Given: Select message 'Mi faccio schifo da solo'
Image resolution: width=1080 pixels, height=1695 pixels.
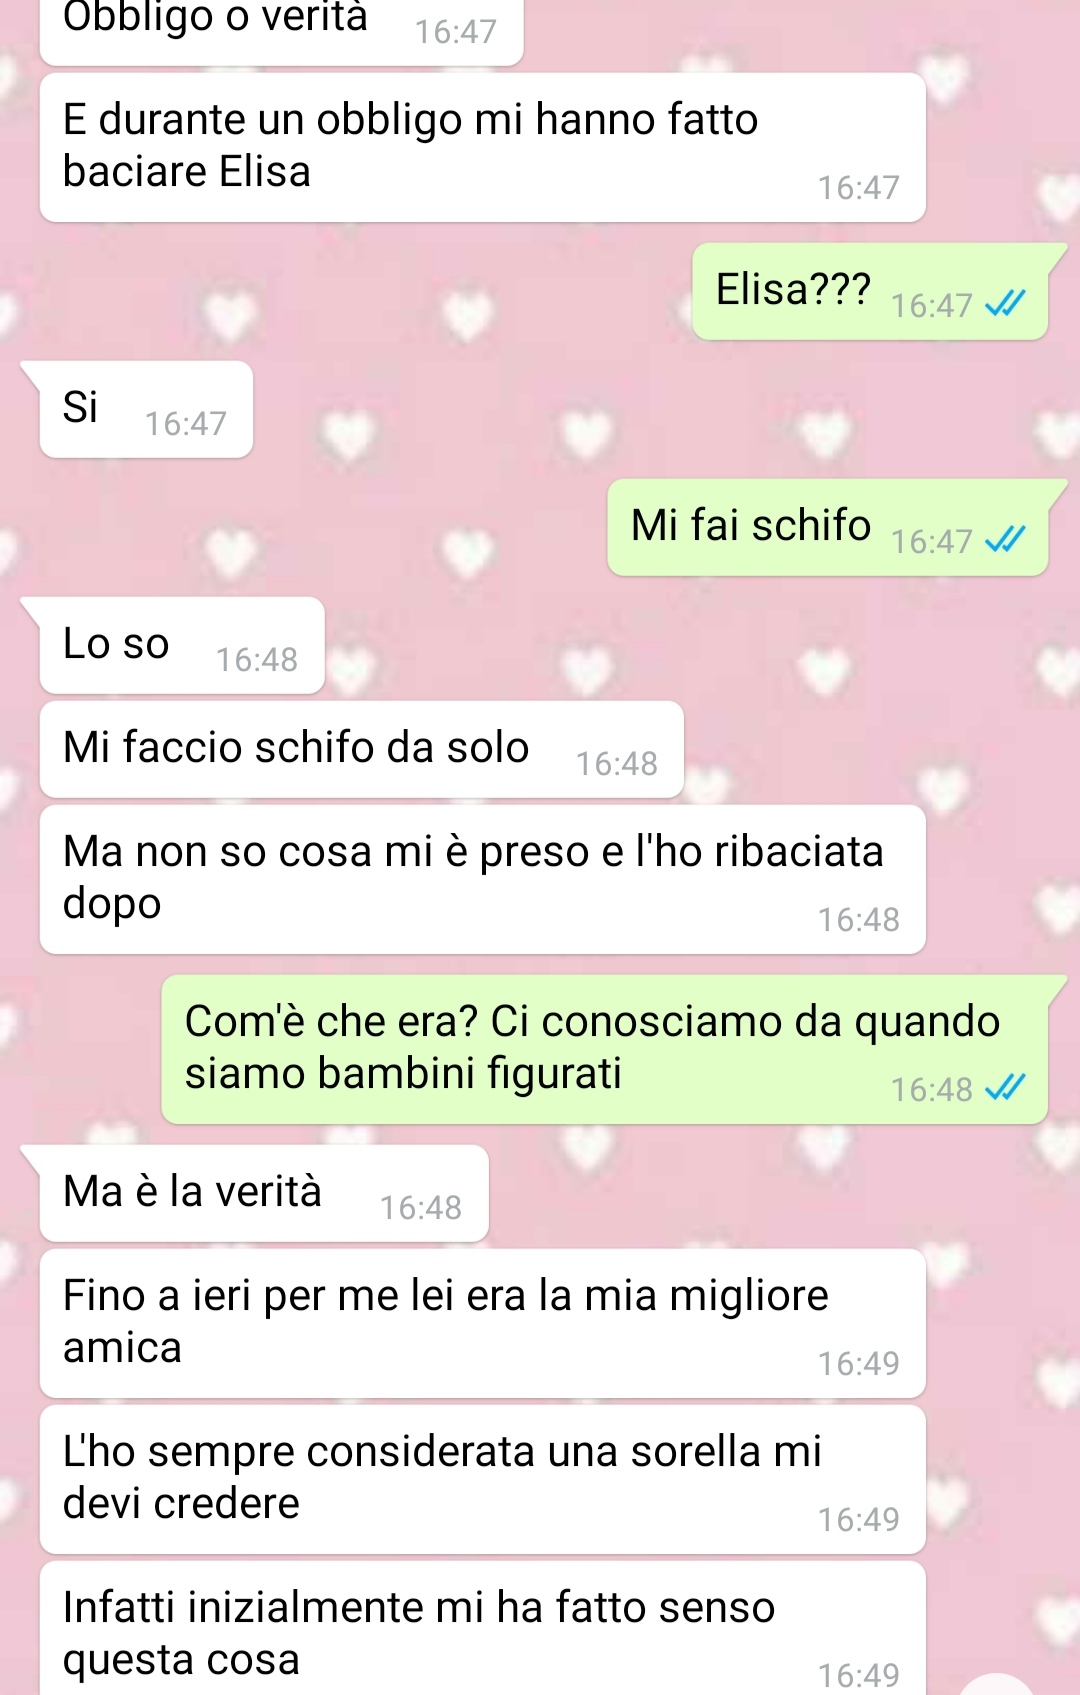Looking at the screenshot, I should coord(362,749).
